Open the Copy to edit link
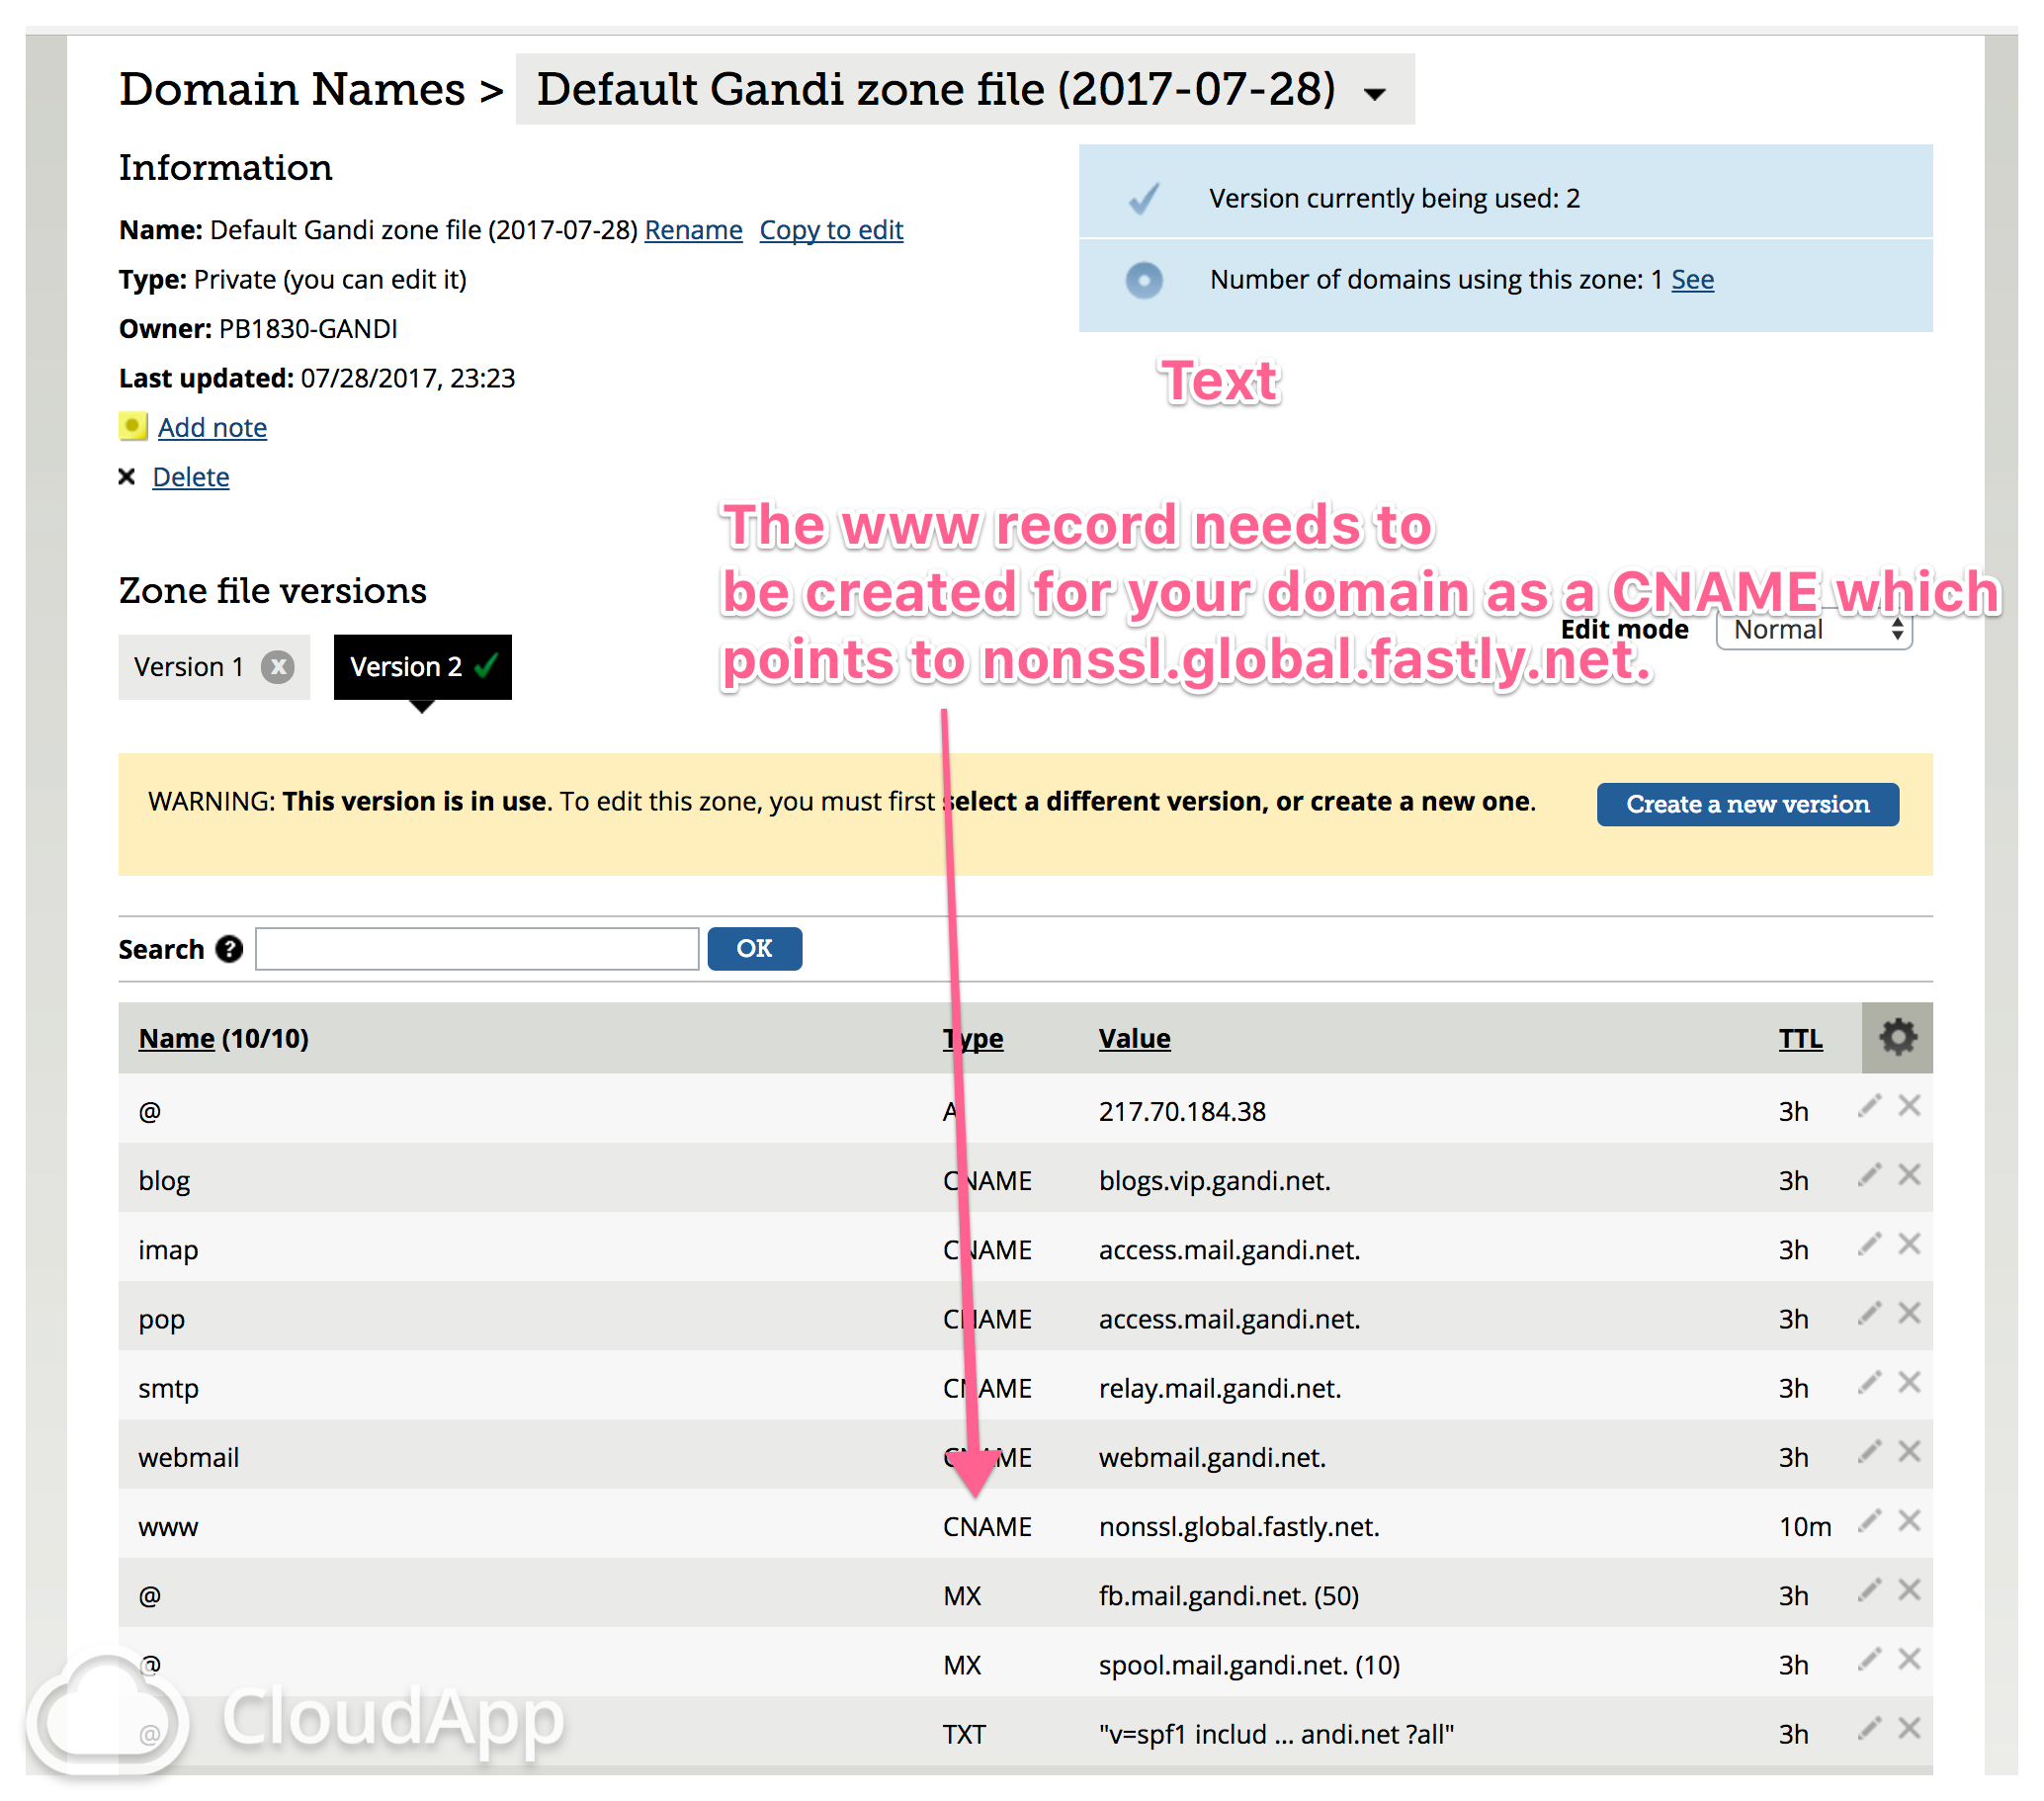2044x1801 pixels. (x=830, y=230)
